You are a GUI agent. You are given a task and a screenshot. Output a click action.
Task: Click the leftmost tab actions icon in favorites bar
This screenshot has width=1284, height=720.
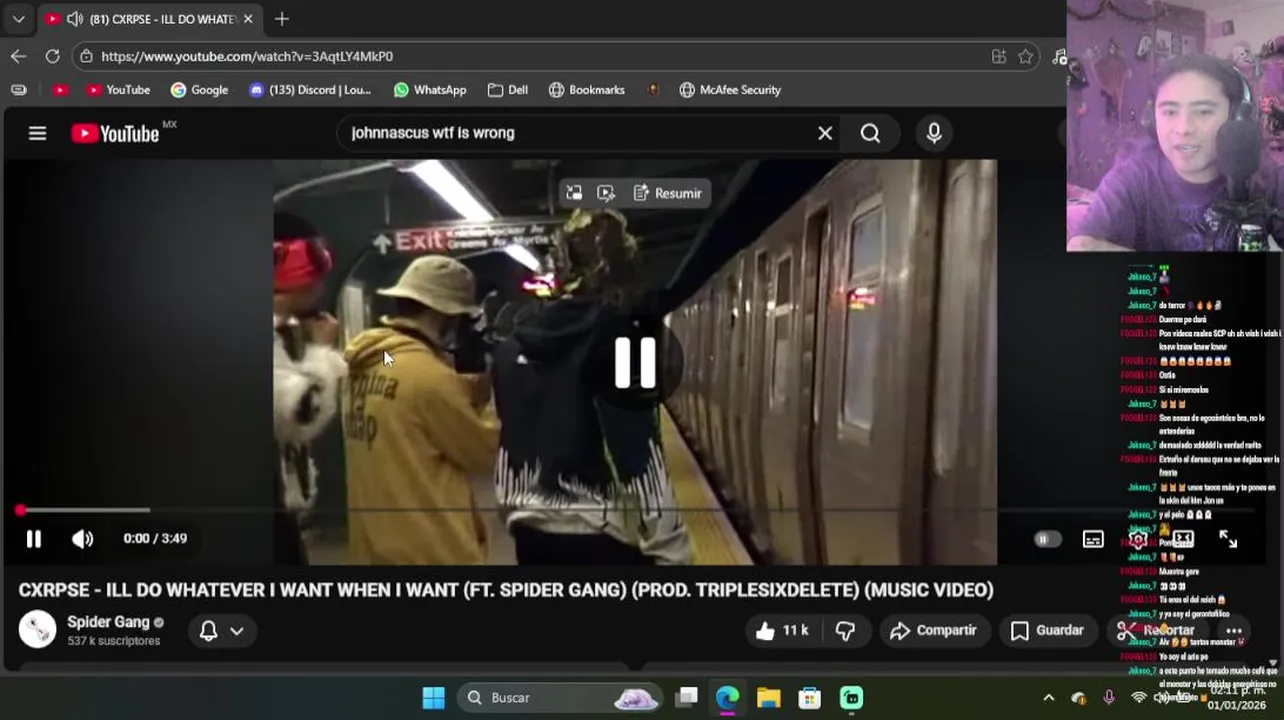[18, 90]
